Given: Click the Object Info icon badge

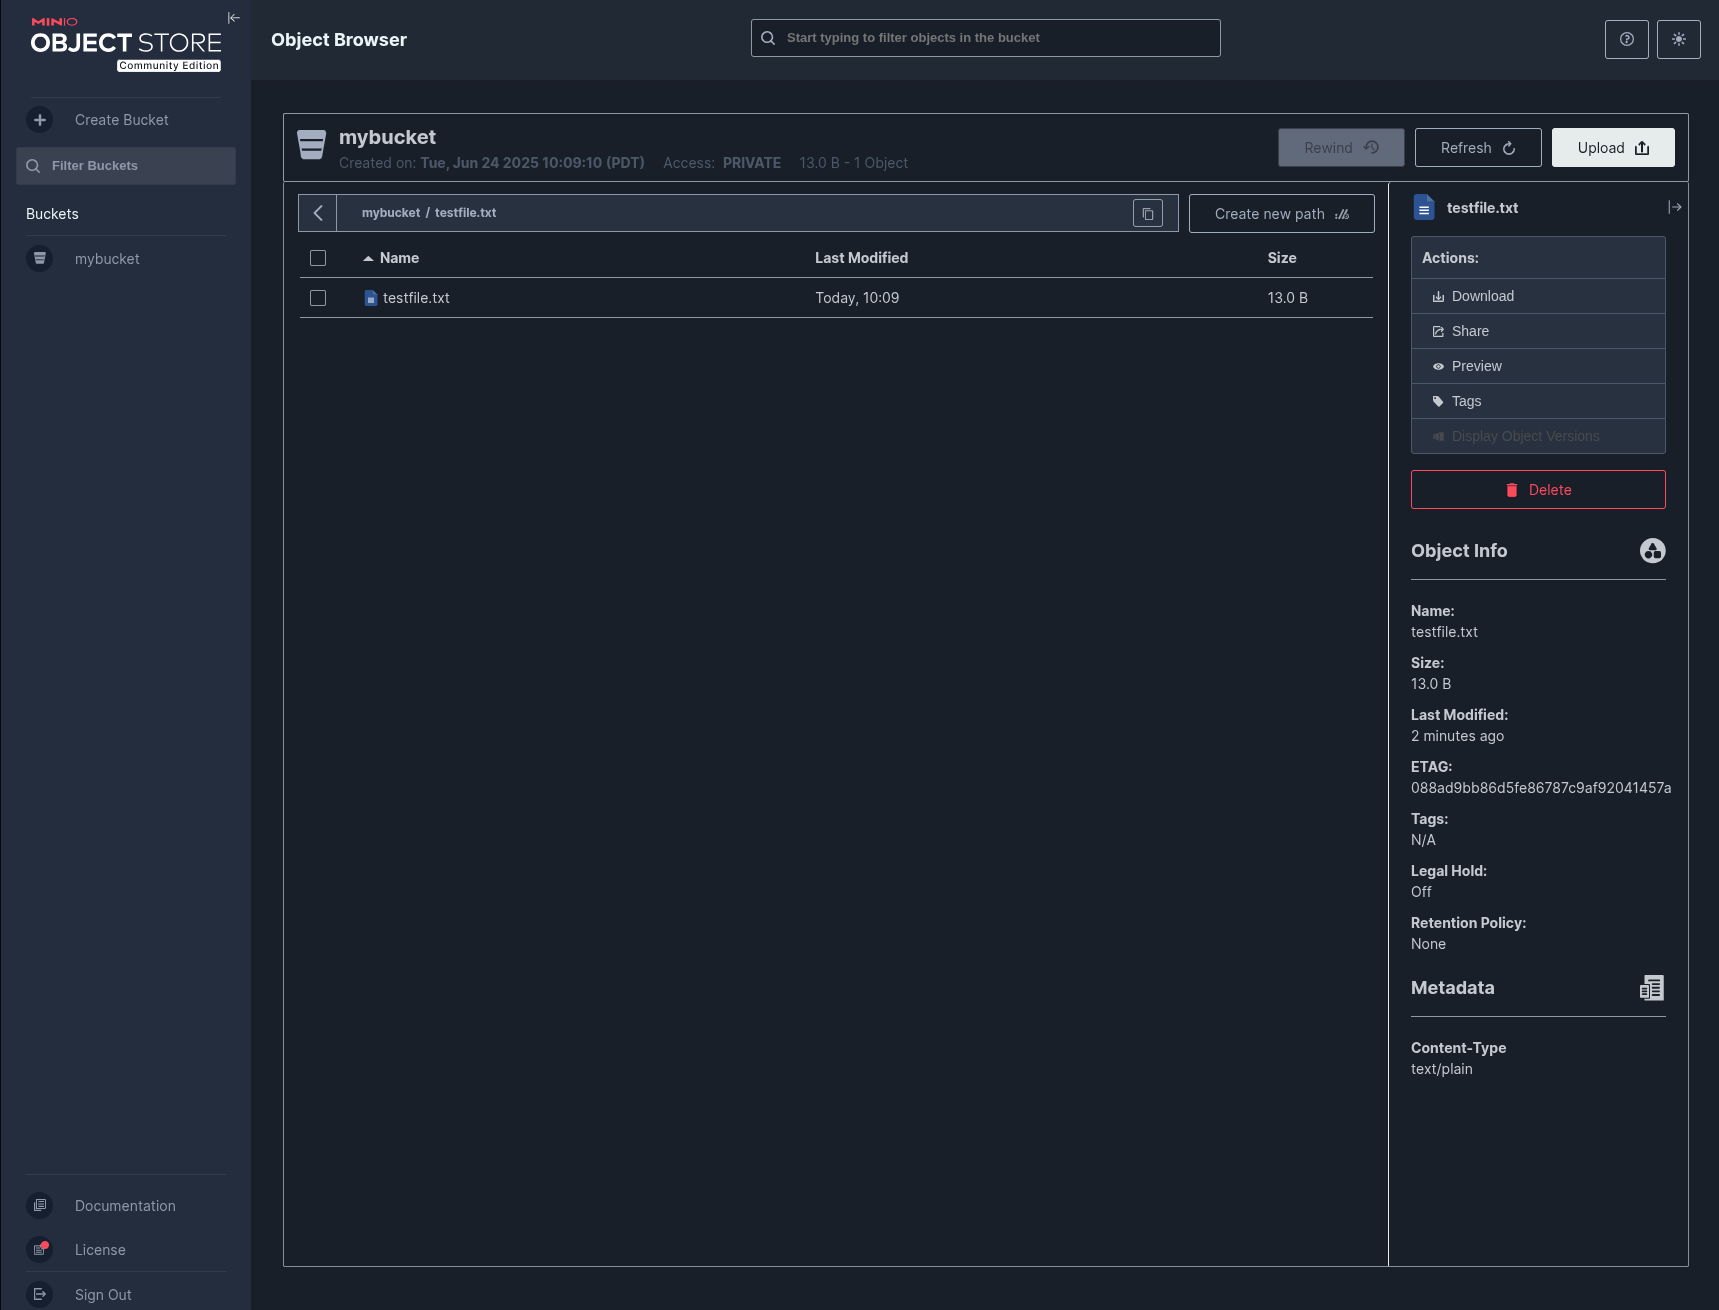Looking at the screenshot, I should pos(1653,551).
